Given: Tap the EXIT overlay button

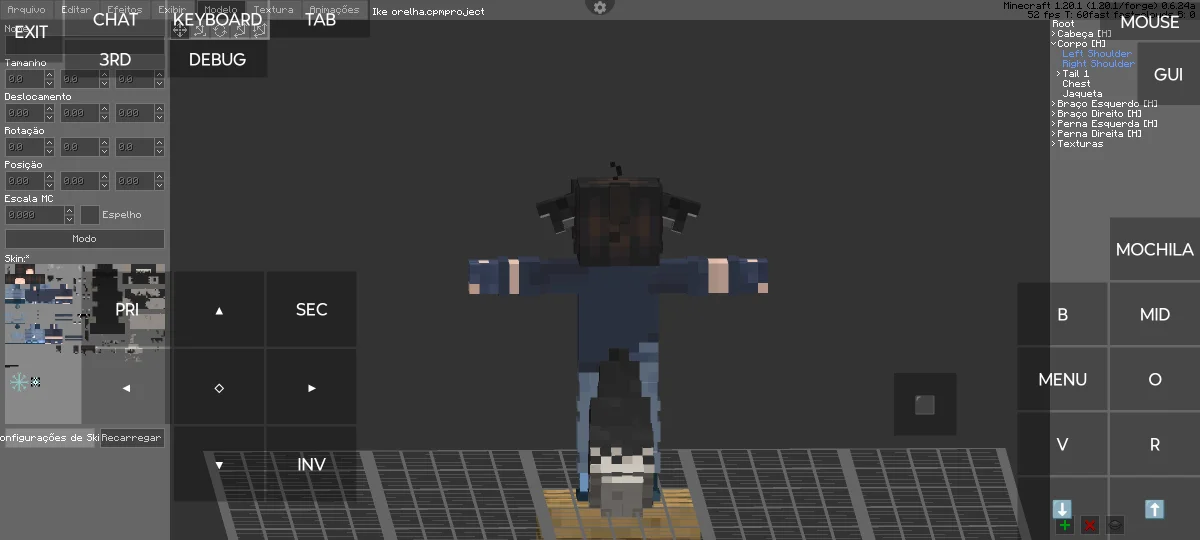Looking at the screenshot, I should click(x=31, y=32).
